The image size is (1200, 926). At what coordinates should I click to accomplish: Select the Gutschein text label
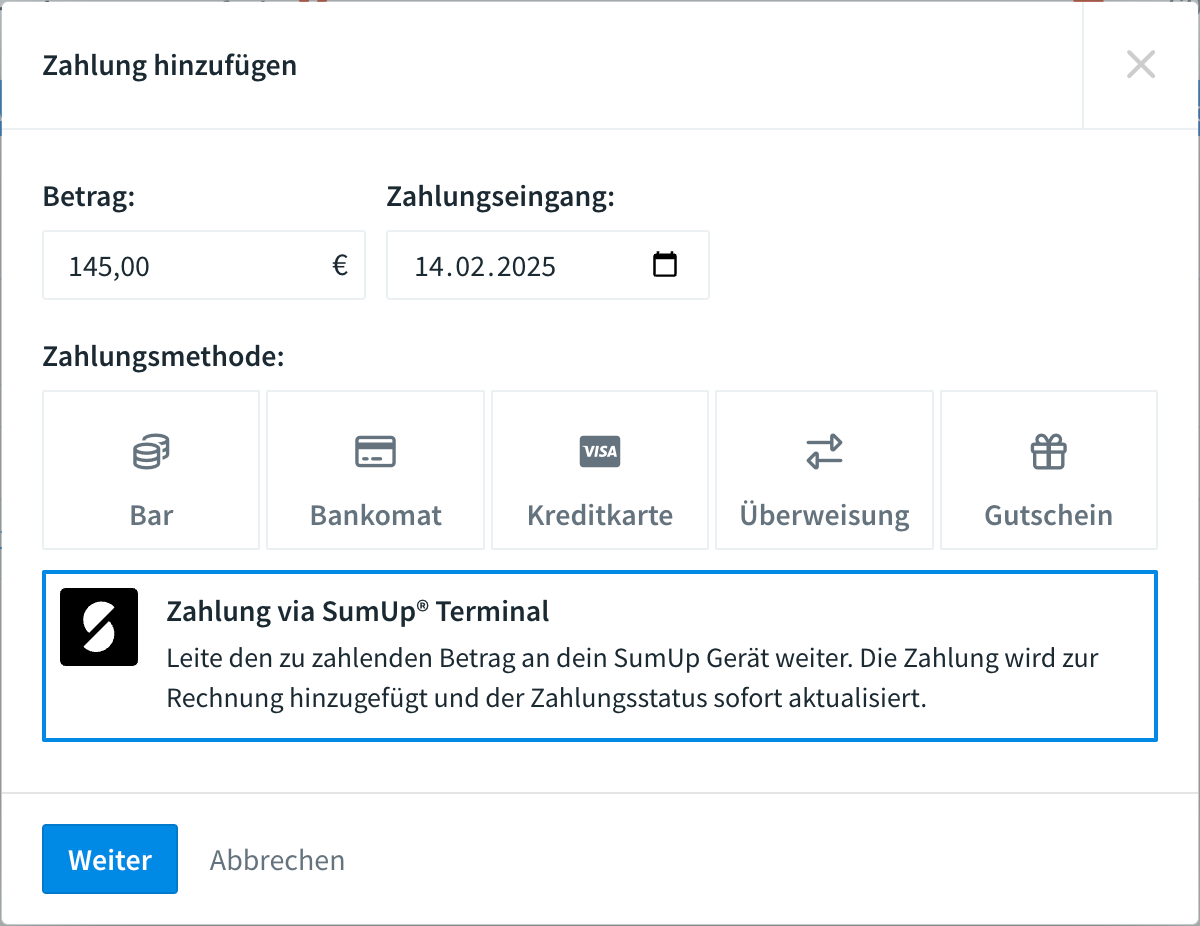click(x=1049, y=516)
